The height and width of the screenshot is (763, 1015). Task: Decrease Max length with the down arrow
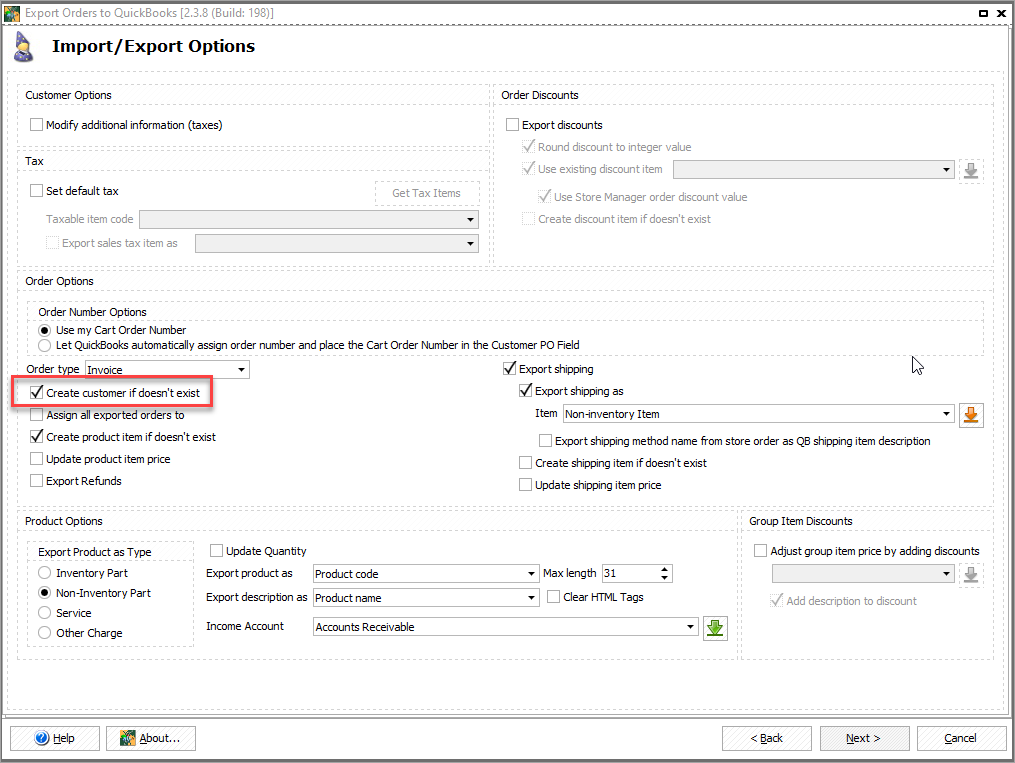[x=665, y=577]
